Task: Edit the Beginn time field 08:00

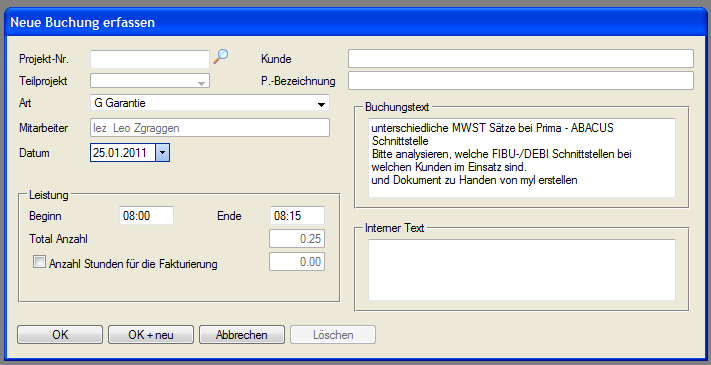Action: pyautogui.click(x=146, y=216)
